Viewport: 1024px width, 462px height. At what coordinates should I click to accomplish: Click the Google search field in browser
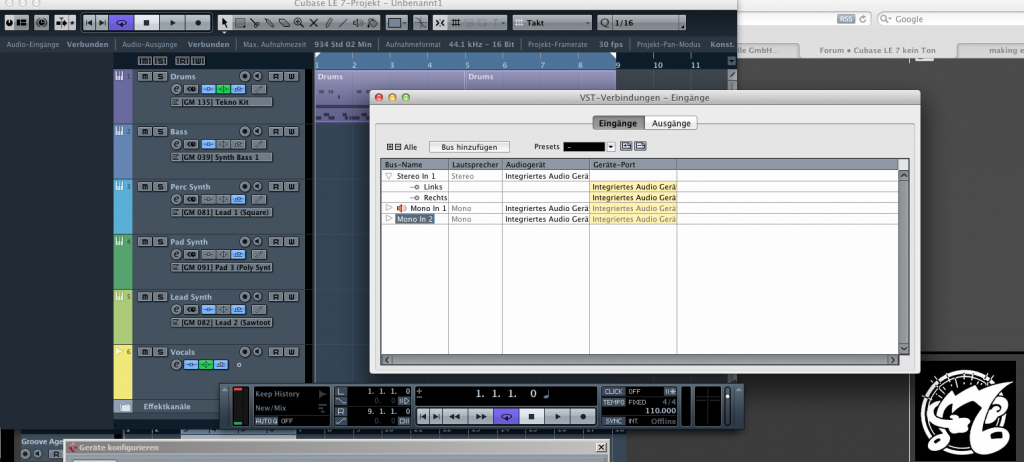pos(952,19)
